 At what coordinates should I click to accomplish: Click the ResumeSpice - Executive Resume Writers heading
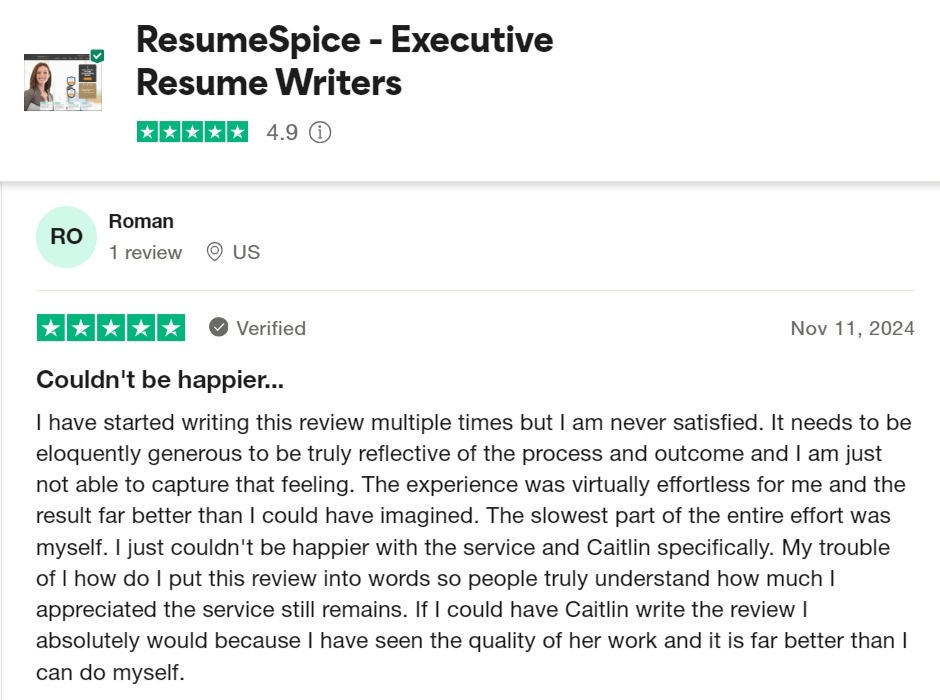344,61
